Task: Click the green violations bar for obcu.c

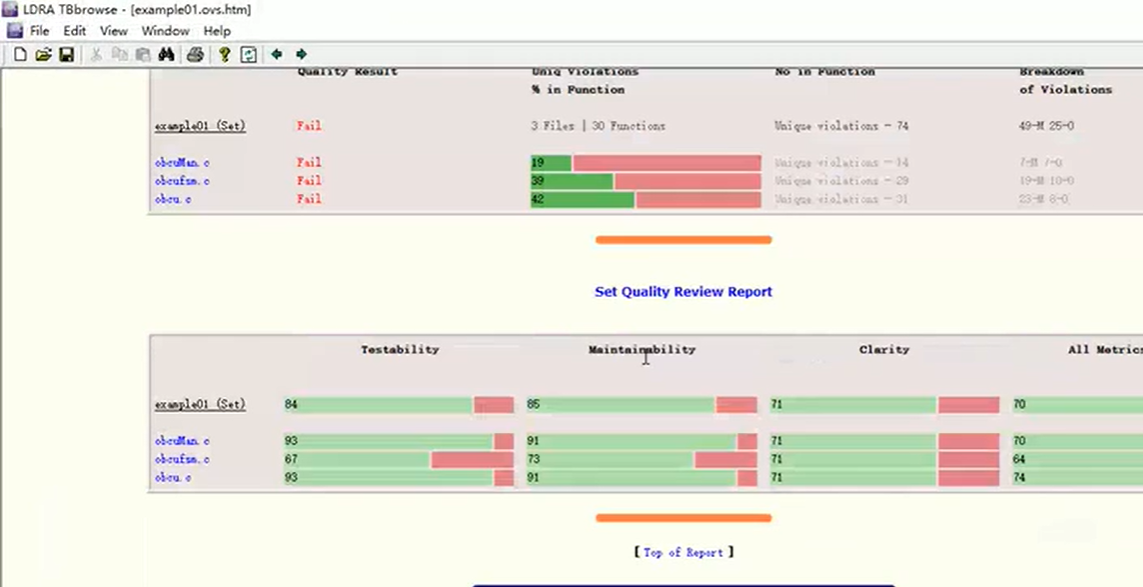Action: (x=580, y=199)
